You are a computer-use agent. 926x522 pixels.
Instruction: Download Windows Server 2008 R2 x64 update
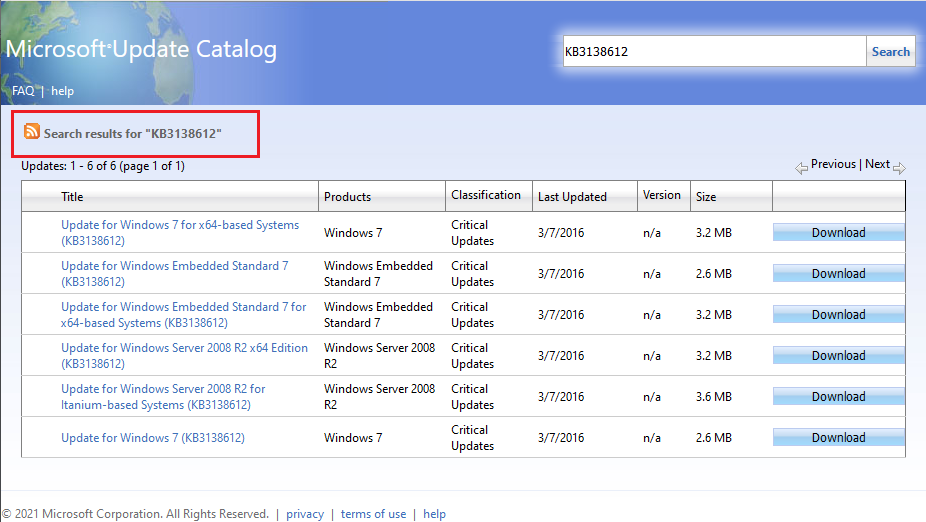pos(839,355)
